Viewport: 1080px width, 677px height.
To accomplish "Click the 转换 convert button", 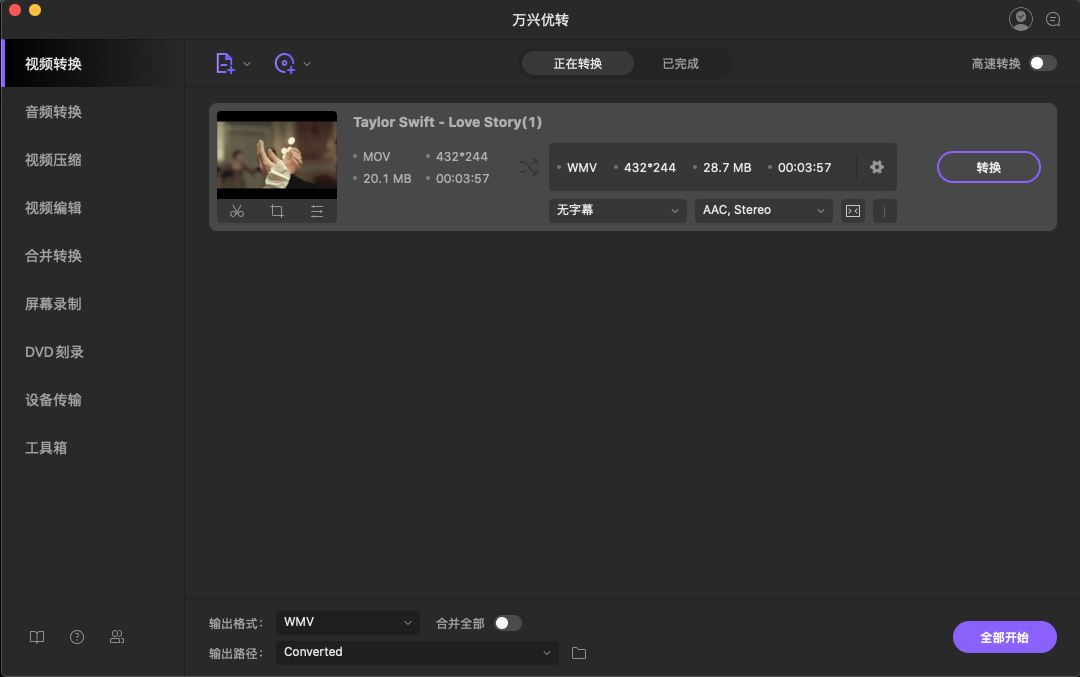I will pyautogui.click(x=988, y=167).
